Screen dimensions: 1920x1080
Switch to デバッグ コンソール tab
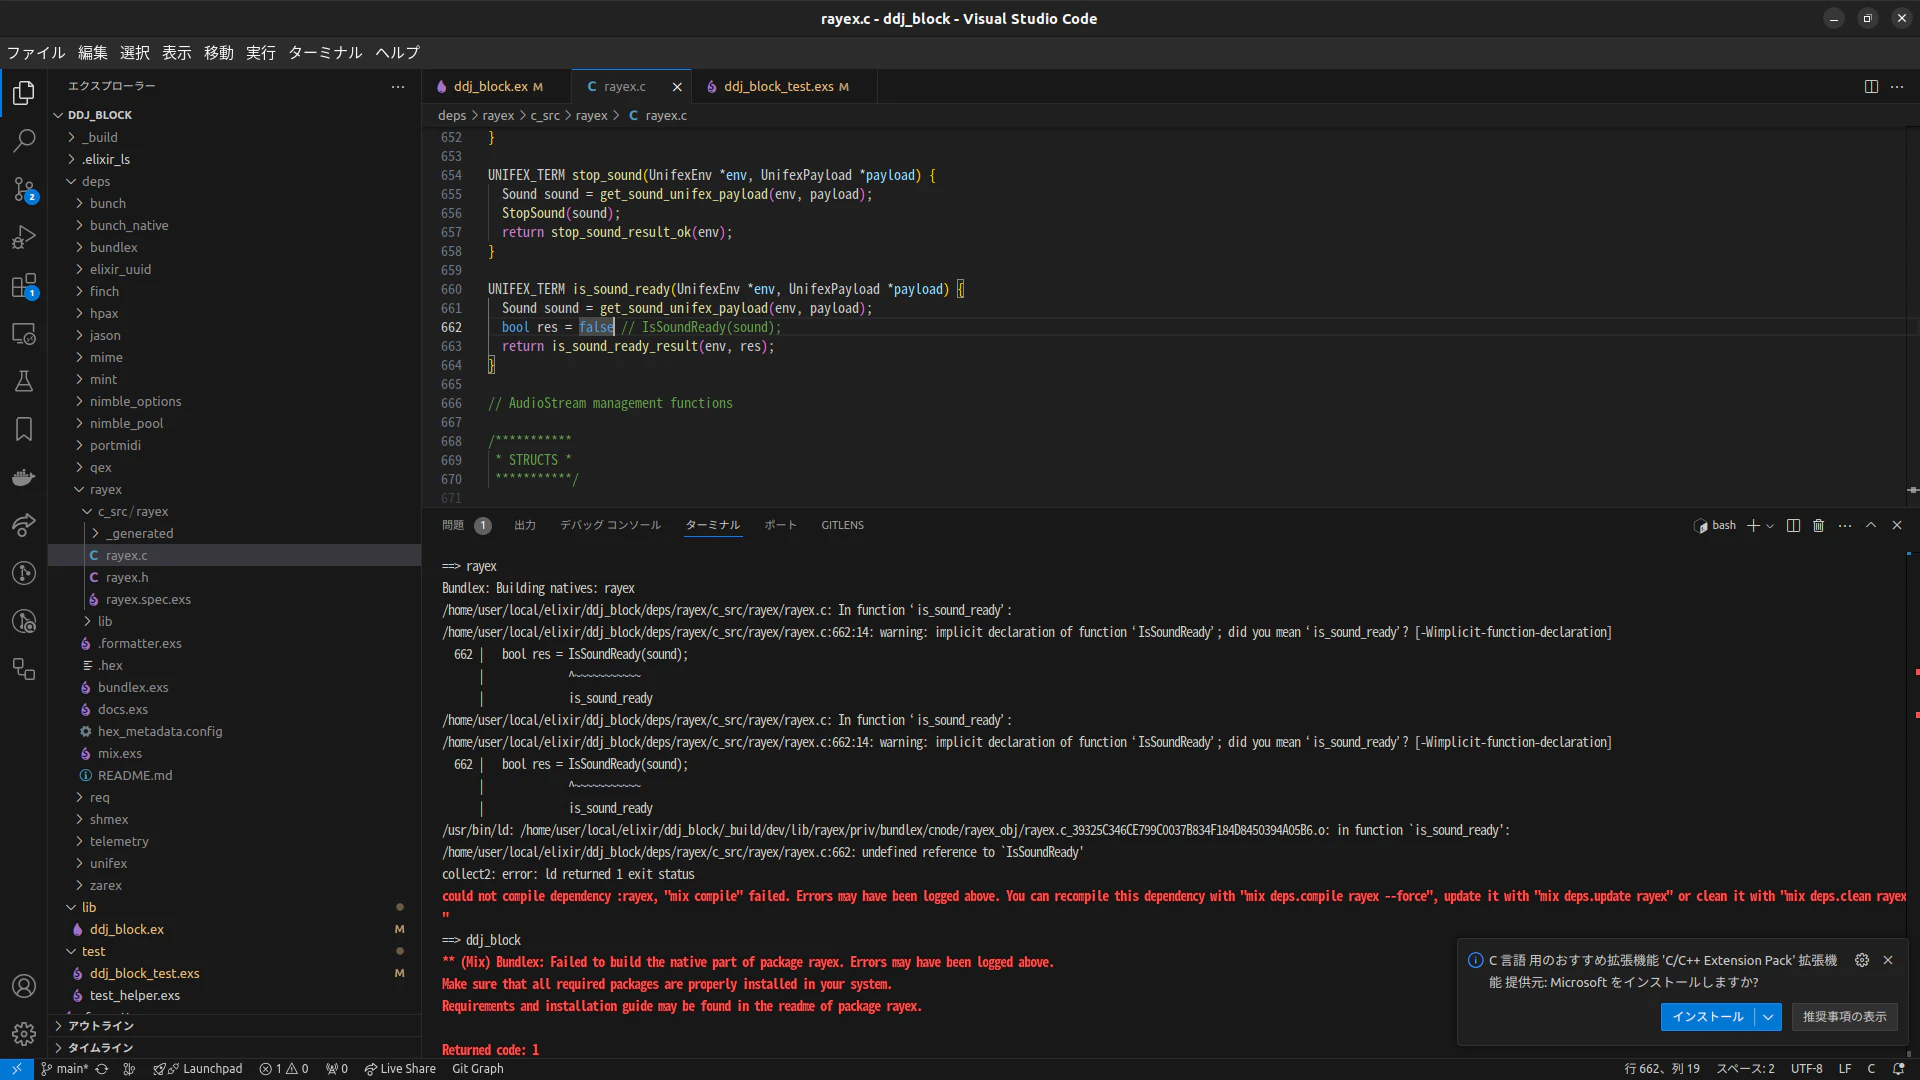click(x=610, y=526)
